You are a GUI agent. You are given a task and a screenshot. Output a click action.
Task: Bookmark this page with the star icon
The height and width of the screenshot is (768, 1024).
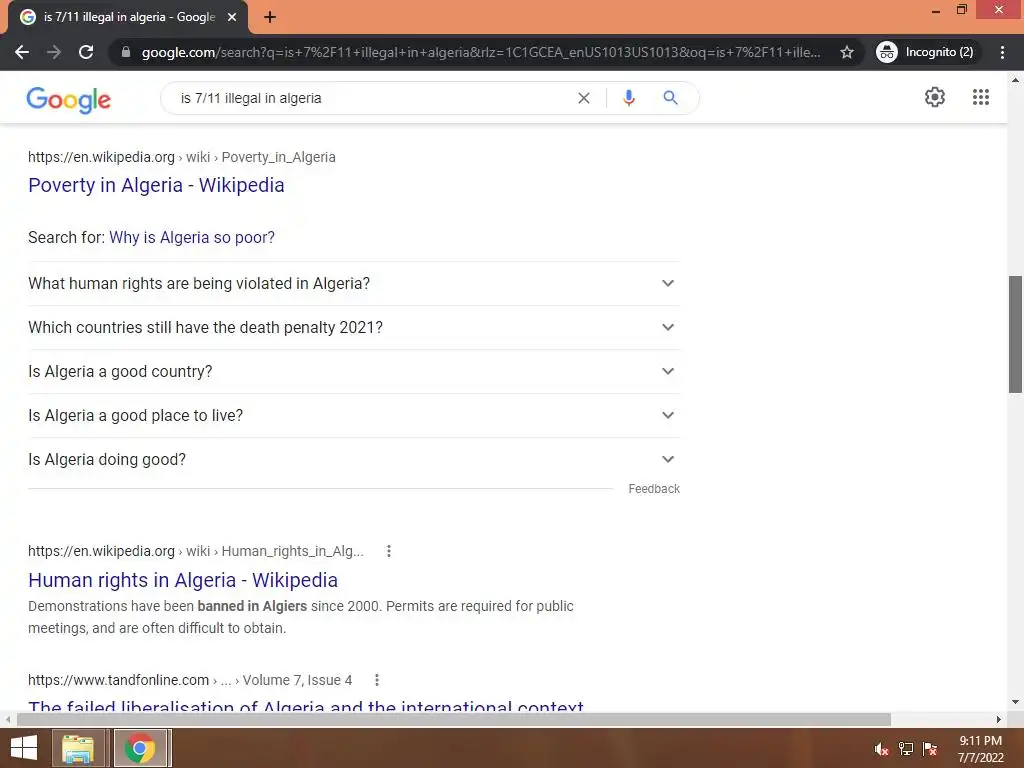[846, 52]
